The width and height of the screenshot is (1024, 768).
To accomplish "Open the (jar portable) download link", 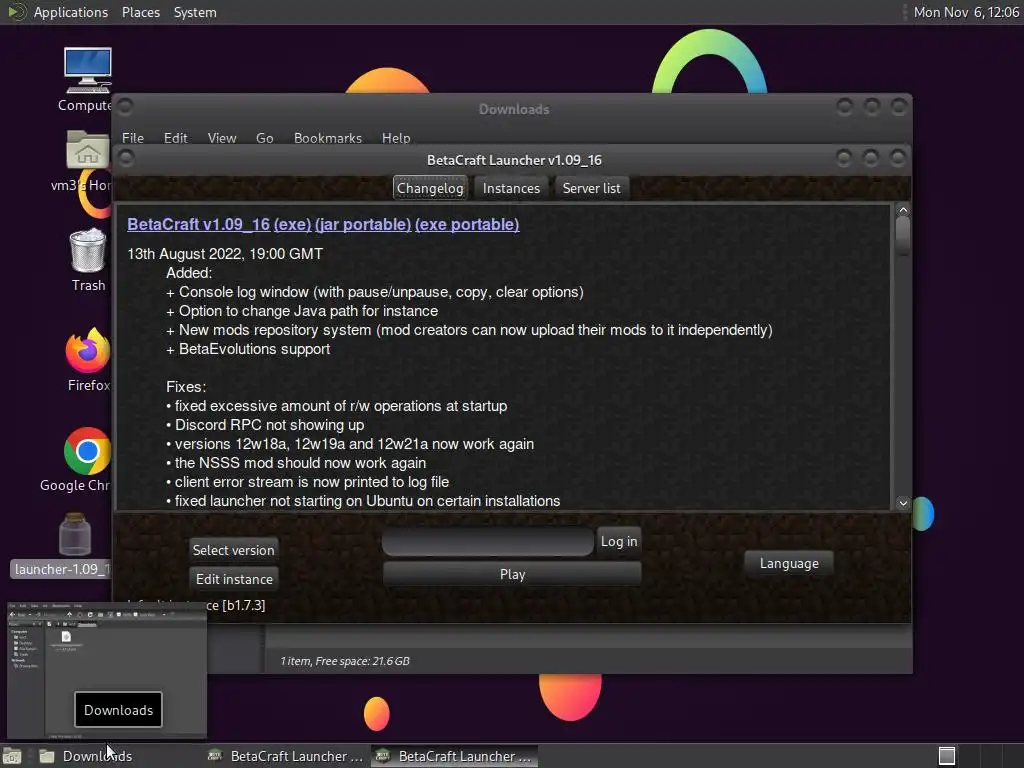I will [x=363, y=224].
